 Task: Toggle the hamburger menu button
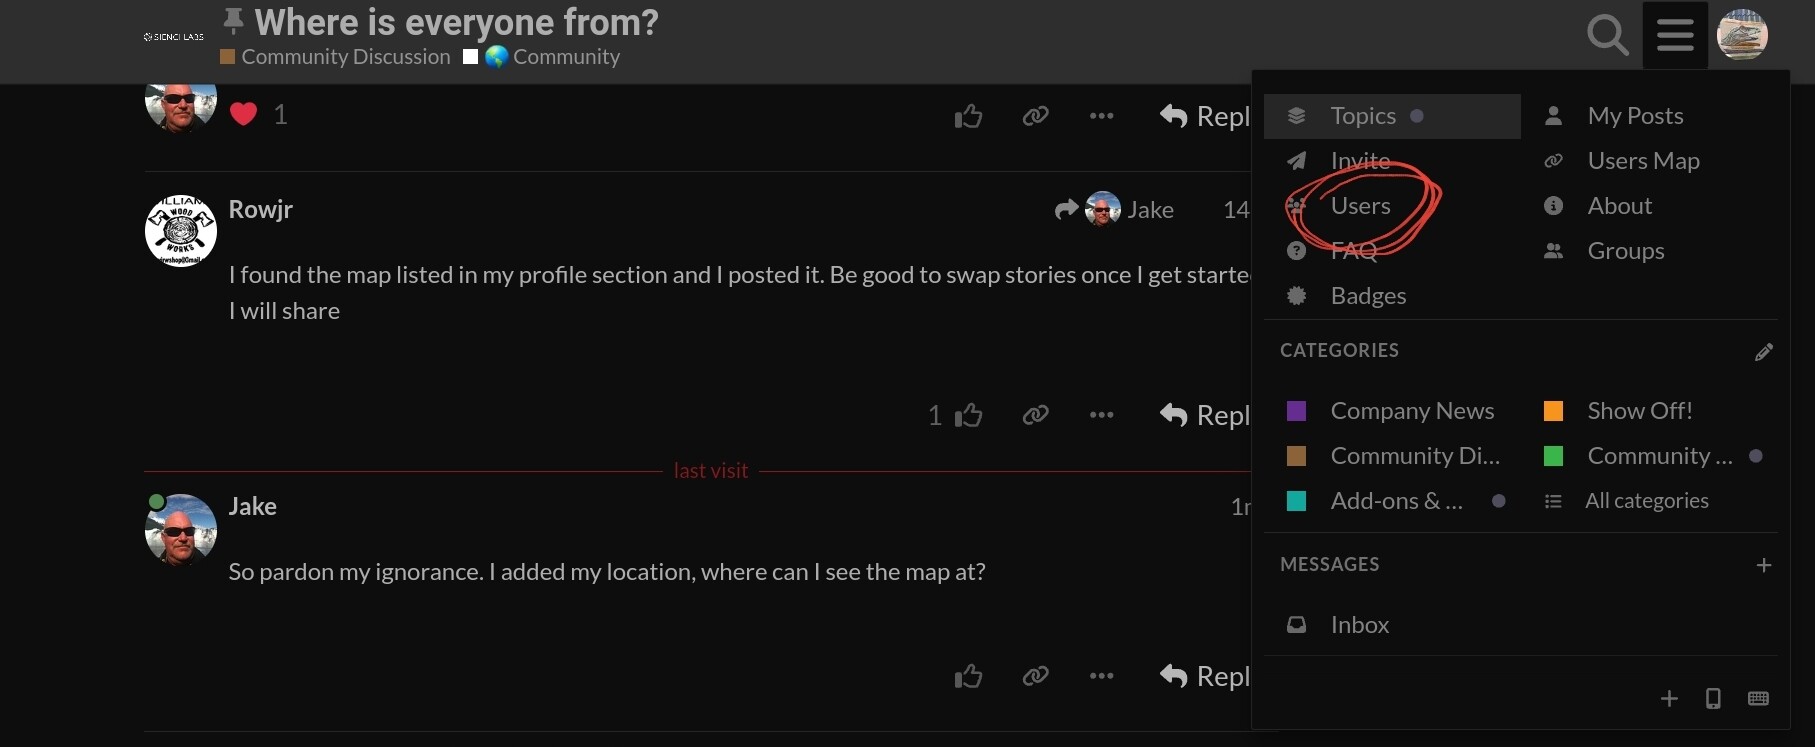tap(1675, 35)
